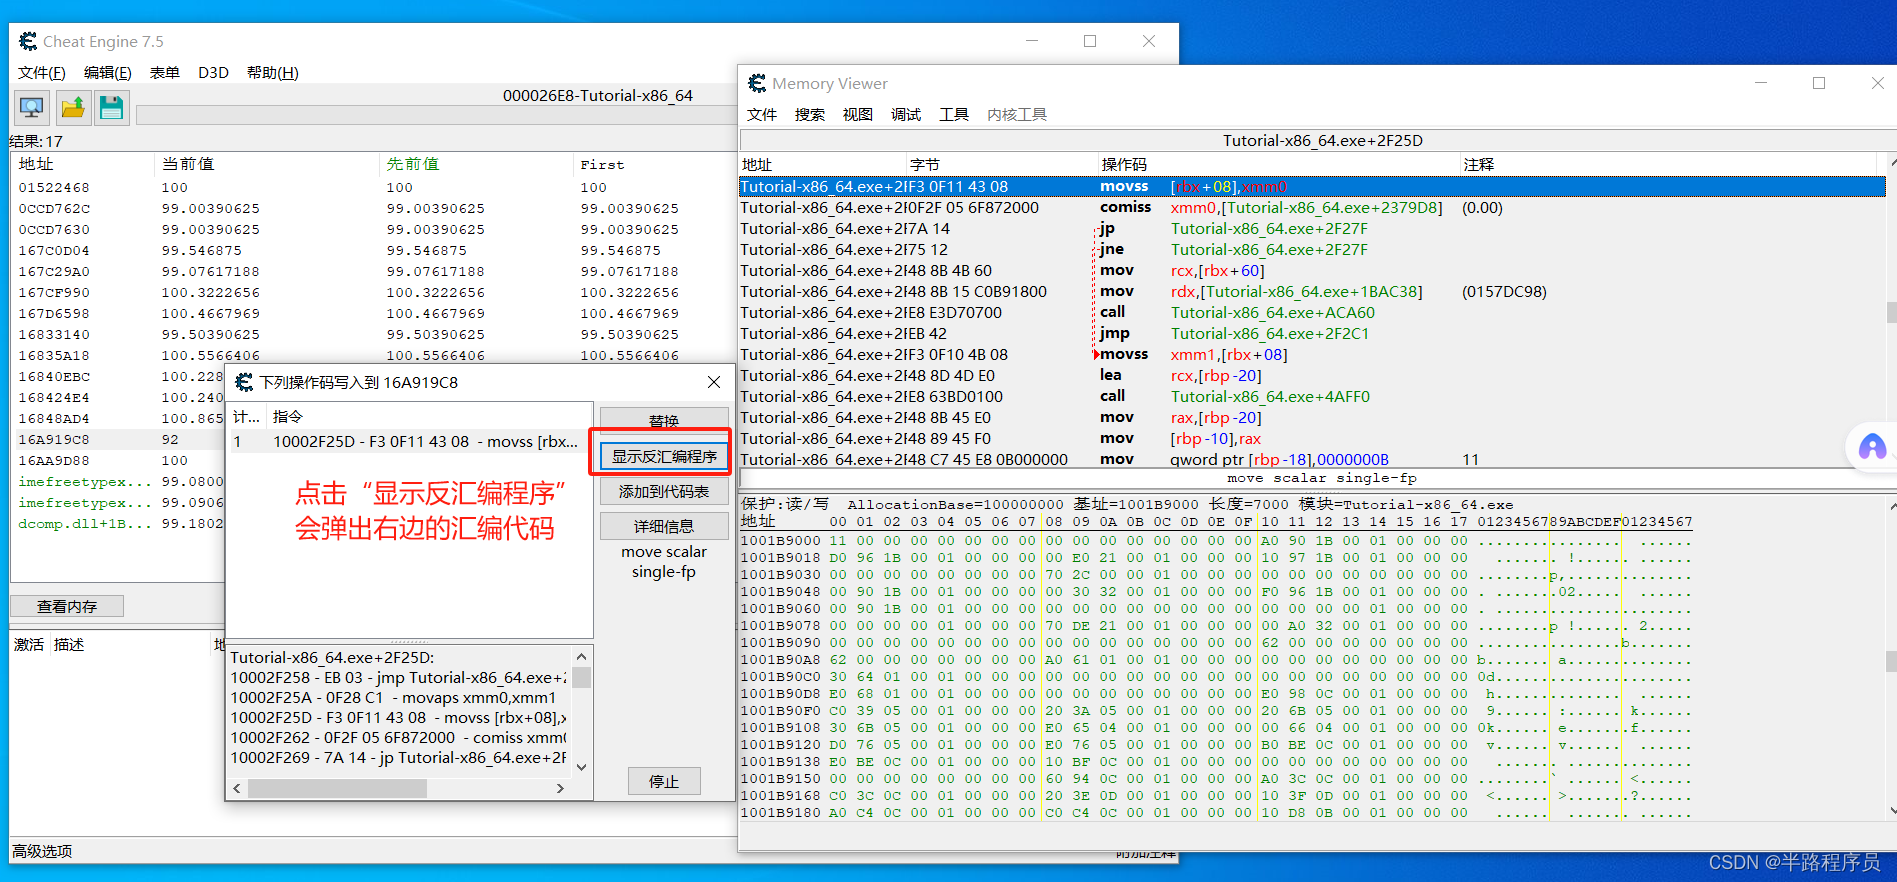Select instruction entry 10002F25D in dialog list
1897x882 pixels.
[410, 441]
